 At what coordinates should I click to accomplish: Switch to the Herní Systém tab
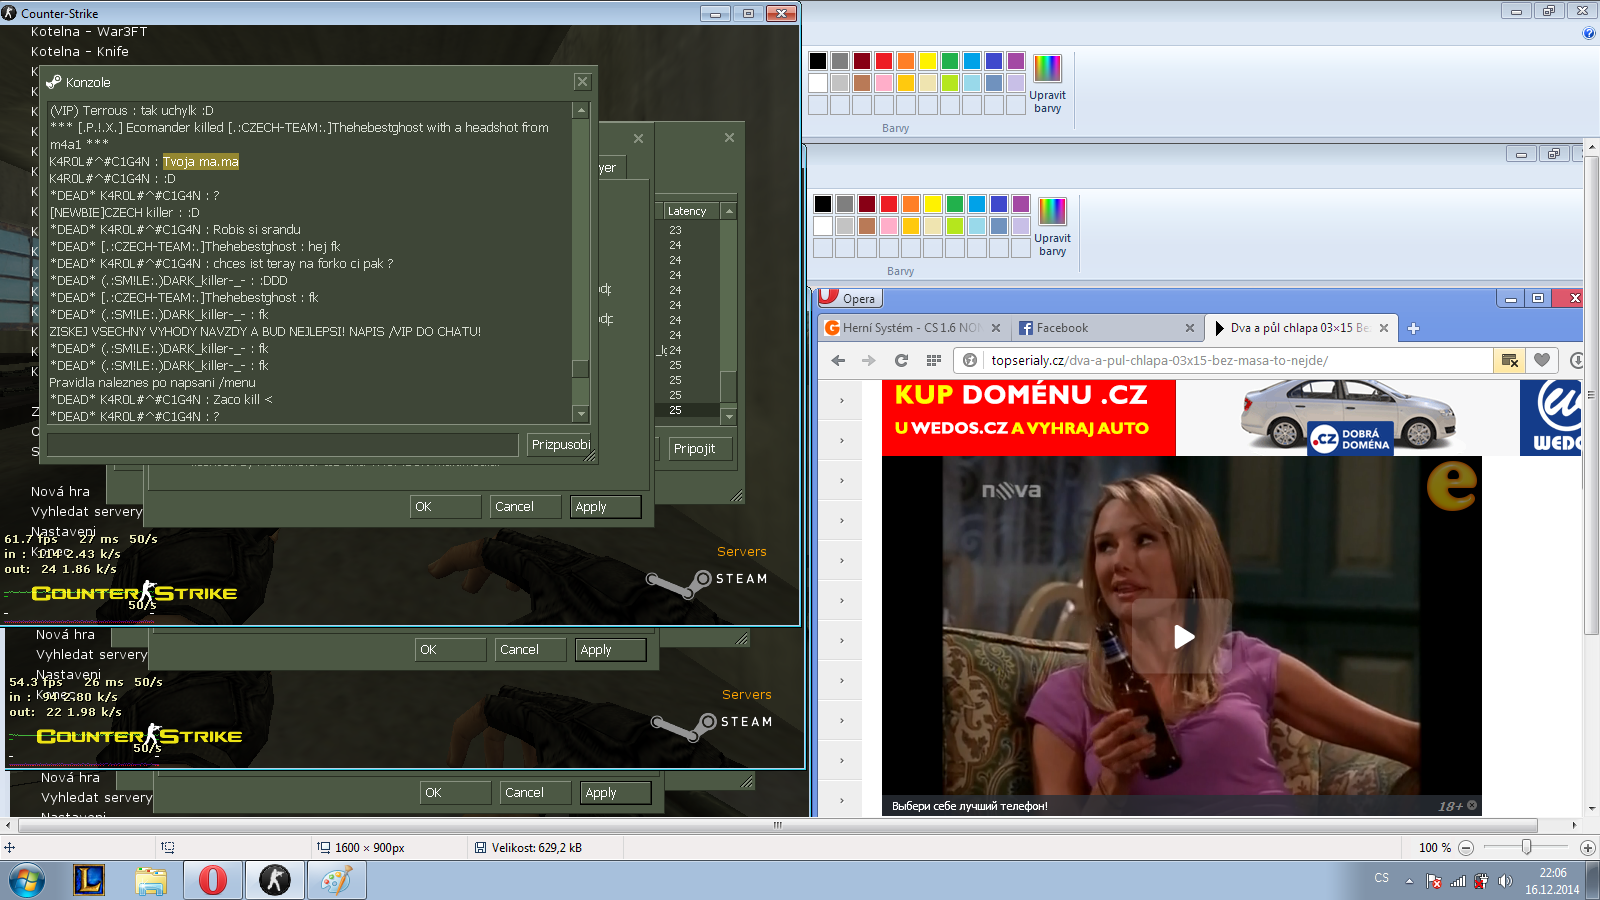[x=905, y=328]
